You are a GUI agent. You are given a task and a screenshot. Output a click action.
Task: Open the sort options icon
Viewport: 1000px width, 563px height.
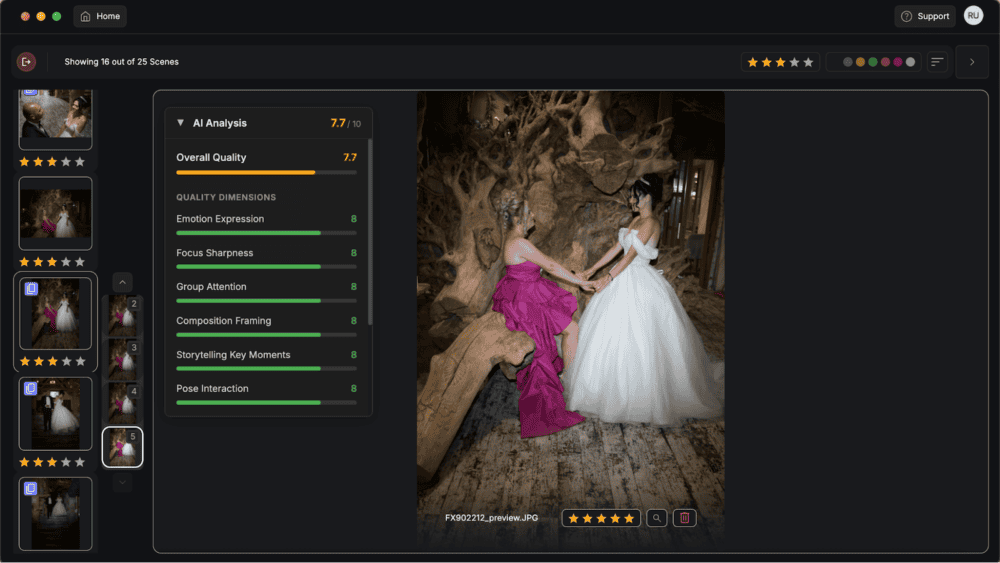tap(937, 62)
